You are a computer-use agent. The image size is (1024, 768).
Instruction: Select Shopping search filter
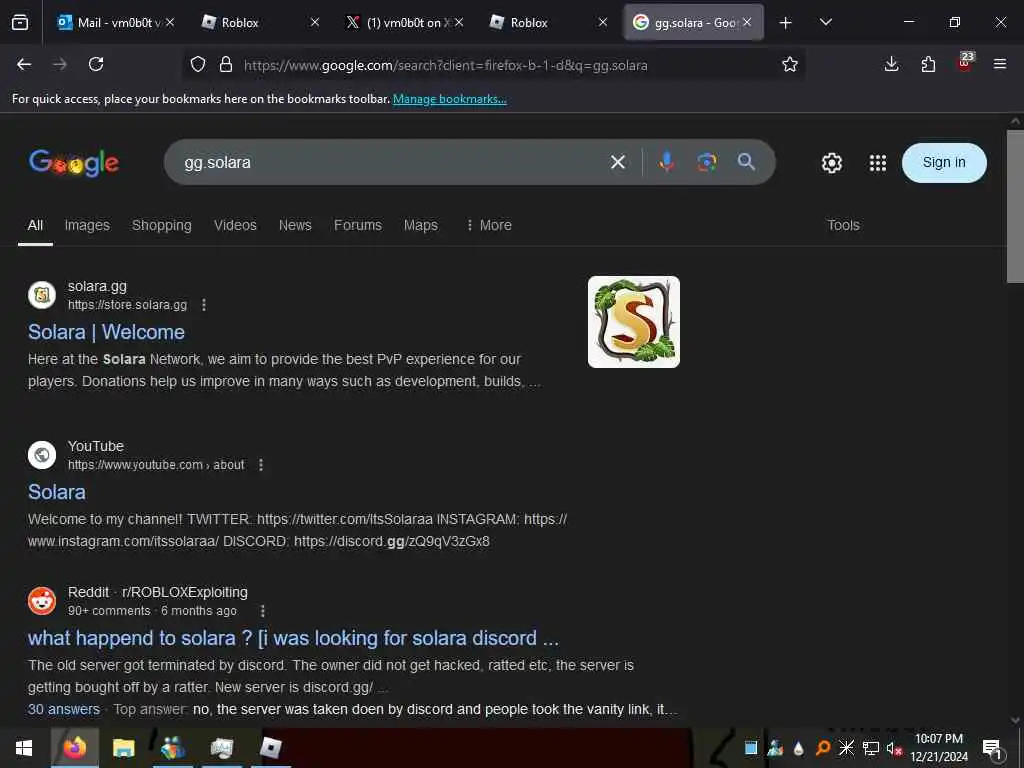(161, 225)
